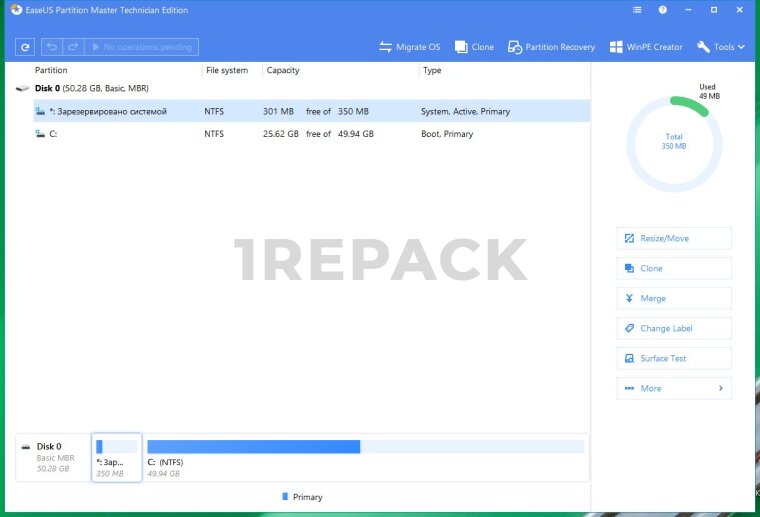
Task: Run Surface Test from the side panel
Action: (x=674, y=358)
